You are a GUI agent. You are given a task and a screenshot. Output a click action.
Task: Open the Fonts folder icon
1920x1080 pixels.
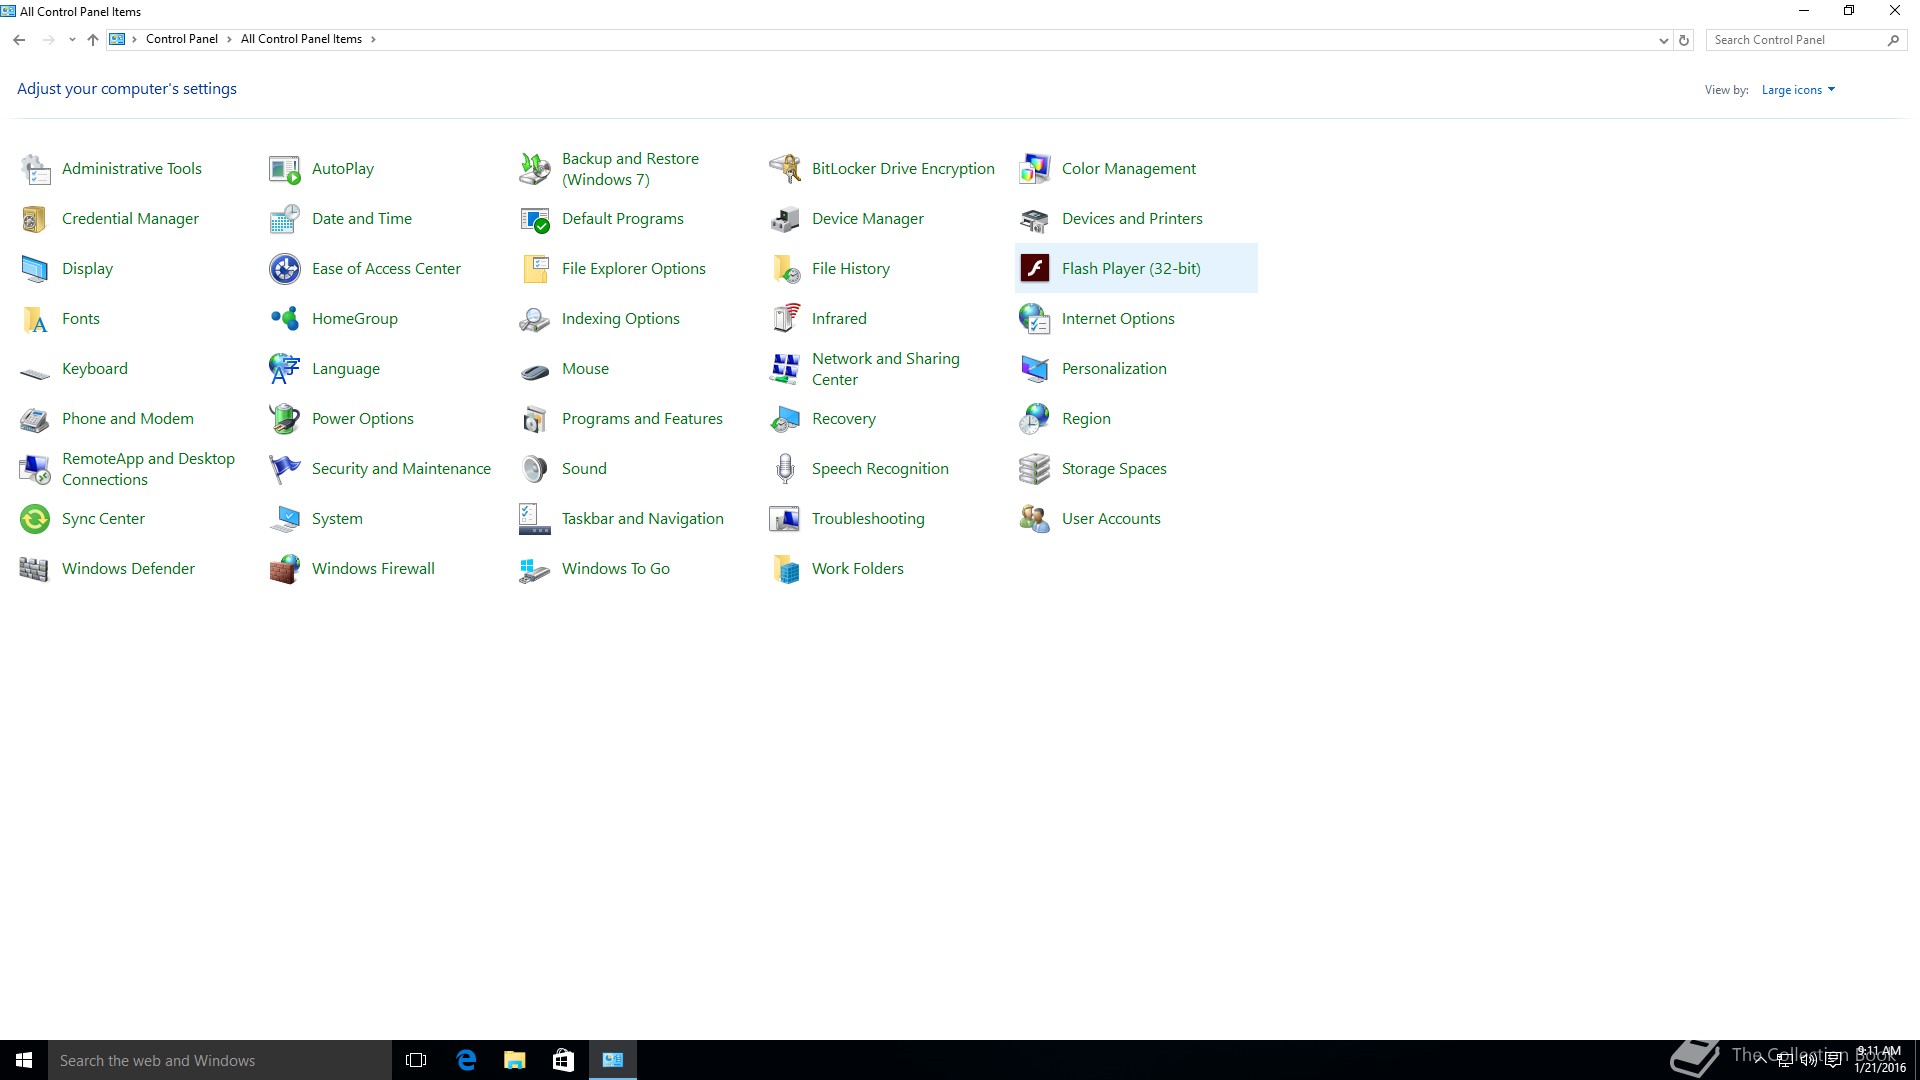point(35,319)
